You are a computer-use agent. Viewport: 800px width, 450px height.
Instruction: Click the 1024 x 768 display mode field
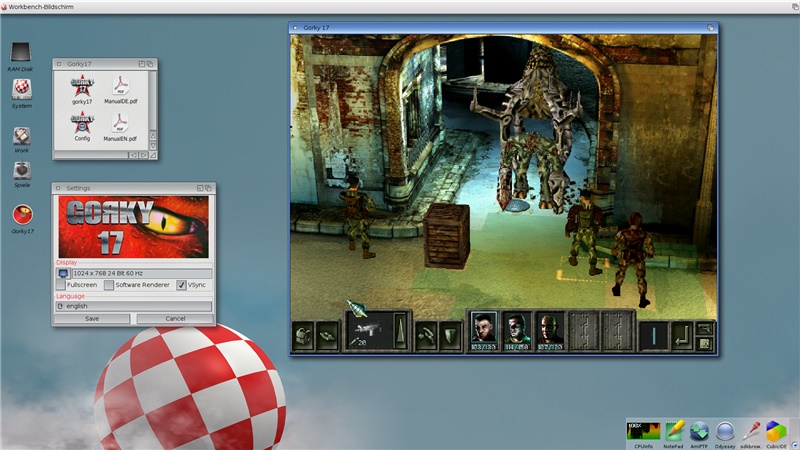141,273
